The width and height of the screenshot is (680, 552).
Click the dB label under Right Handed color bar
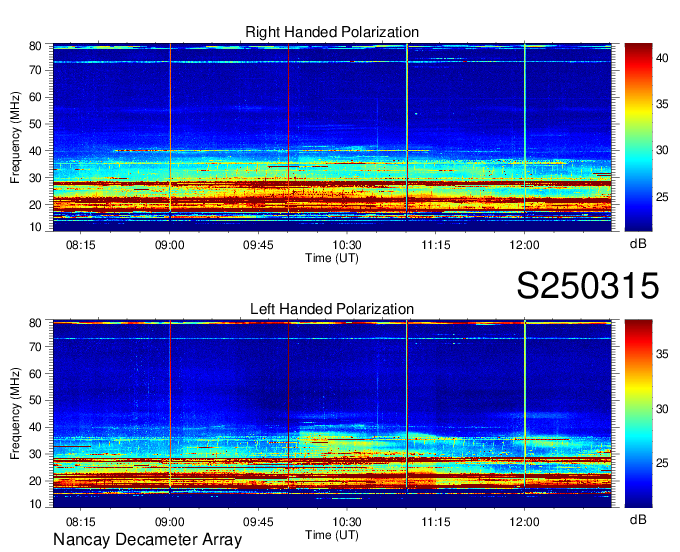[x=638, y=244]
